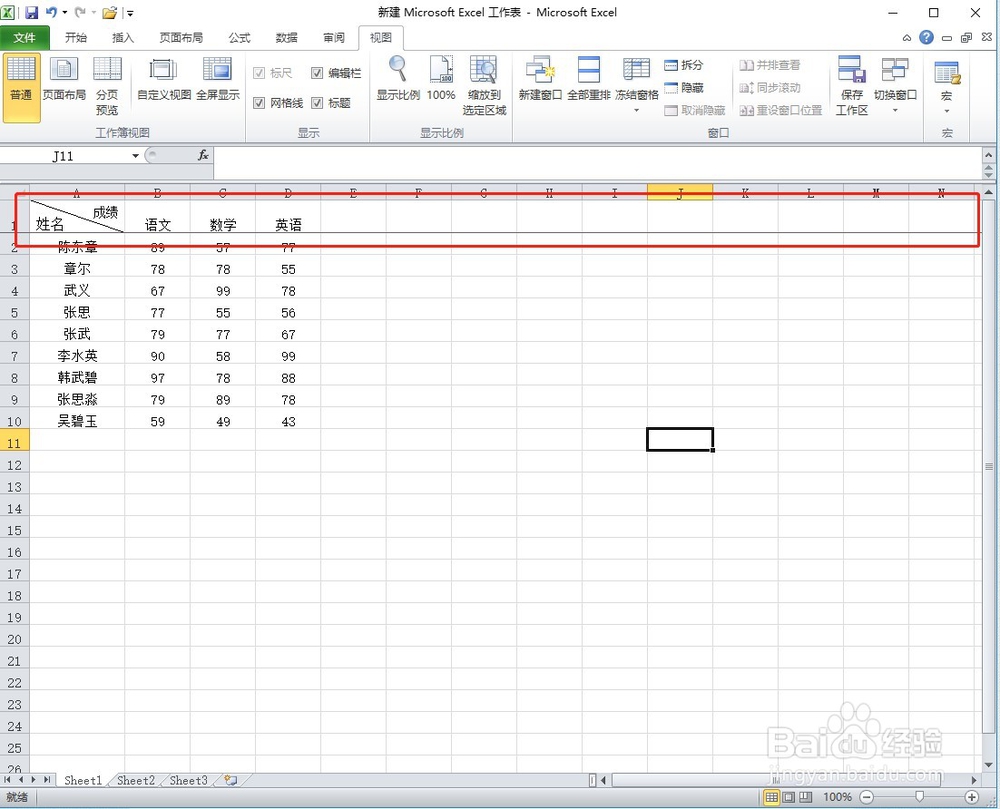This screenshot has width=1000, height=809.
Task: Click Open folder icon in Quick Access Toolbar
Action: click(x=110, y=12)
